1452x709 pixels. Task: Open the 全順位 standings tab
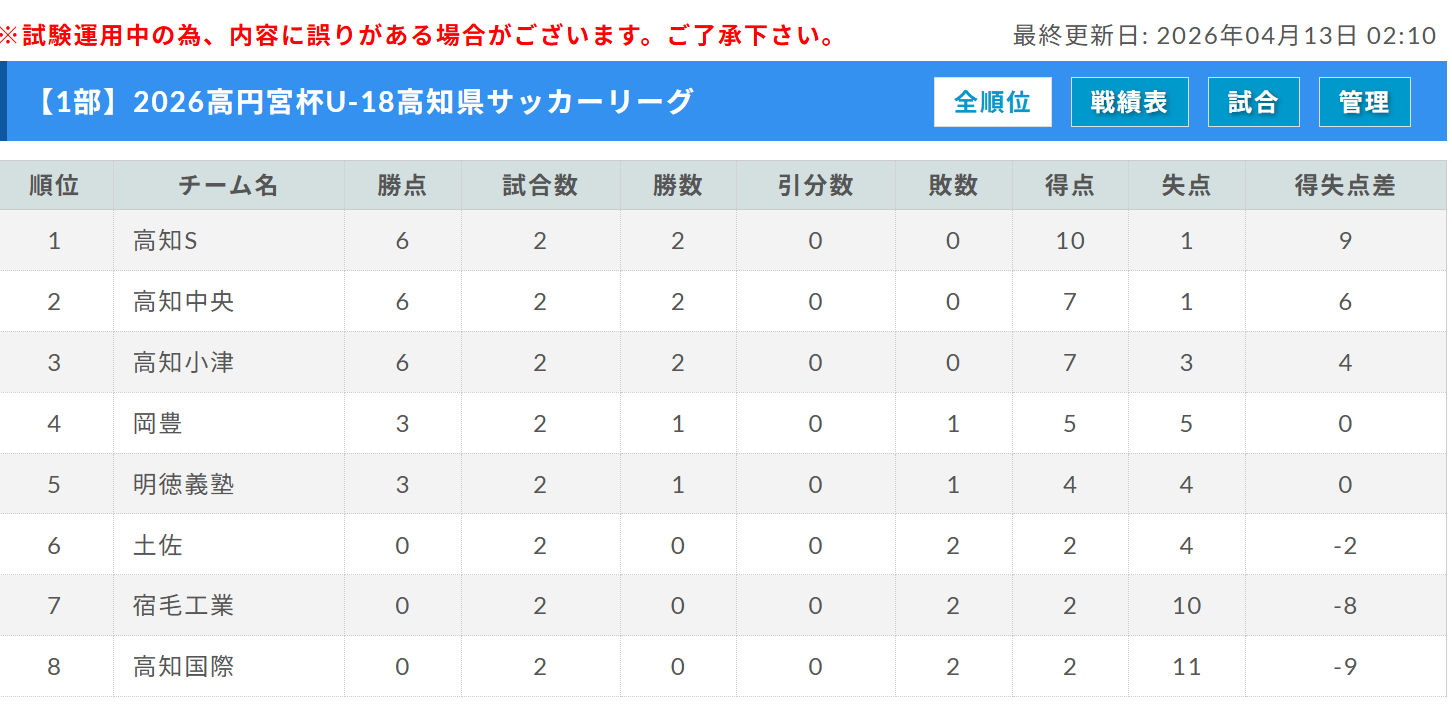pyautogui.click(x=992, y=102)
